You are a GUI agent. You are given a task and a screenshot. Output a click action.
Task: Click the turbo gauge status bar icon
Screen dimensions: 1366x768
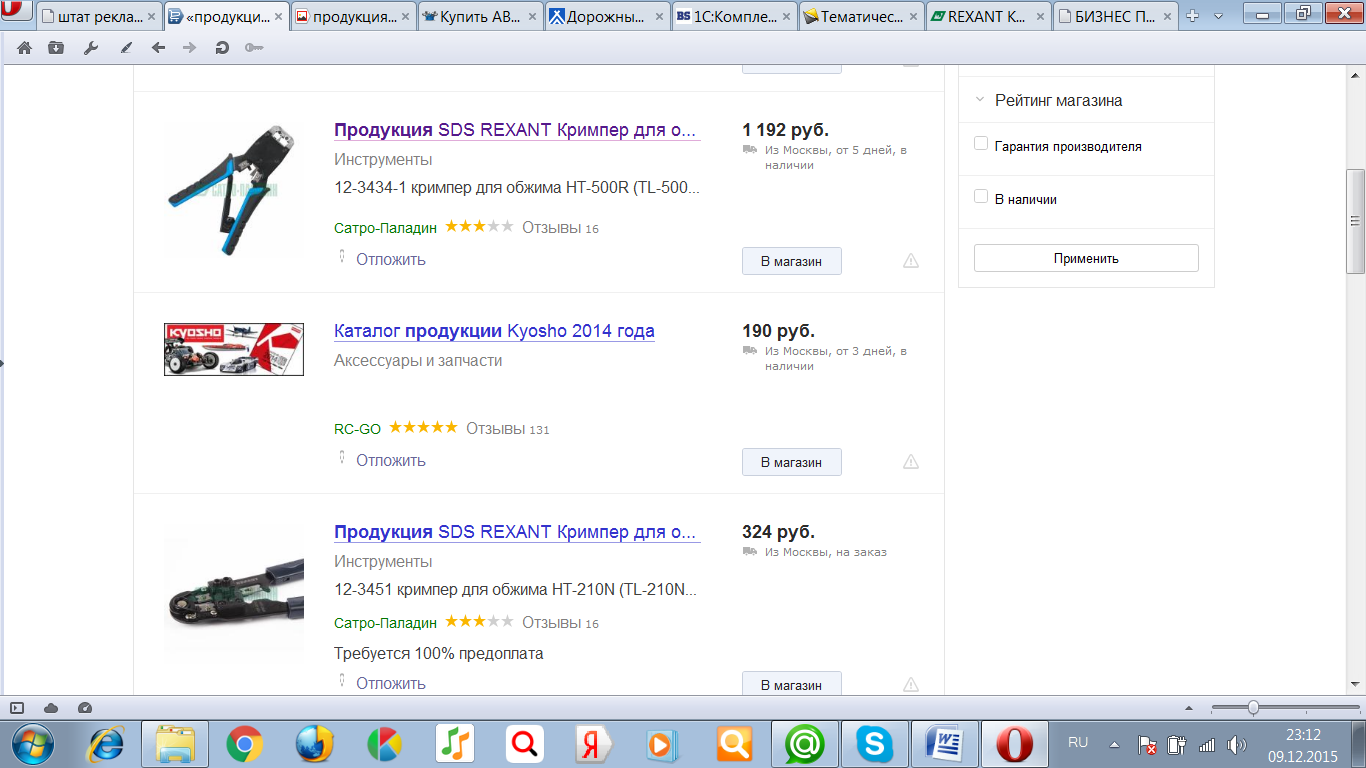pyautogui.click(x=85, y=708)
